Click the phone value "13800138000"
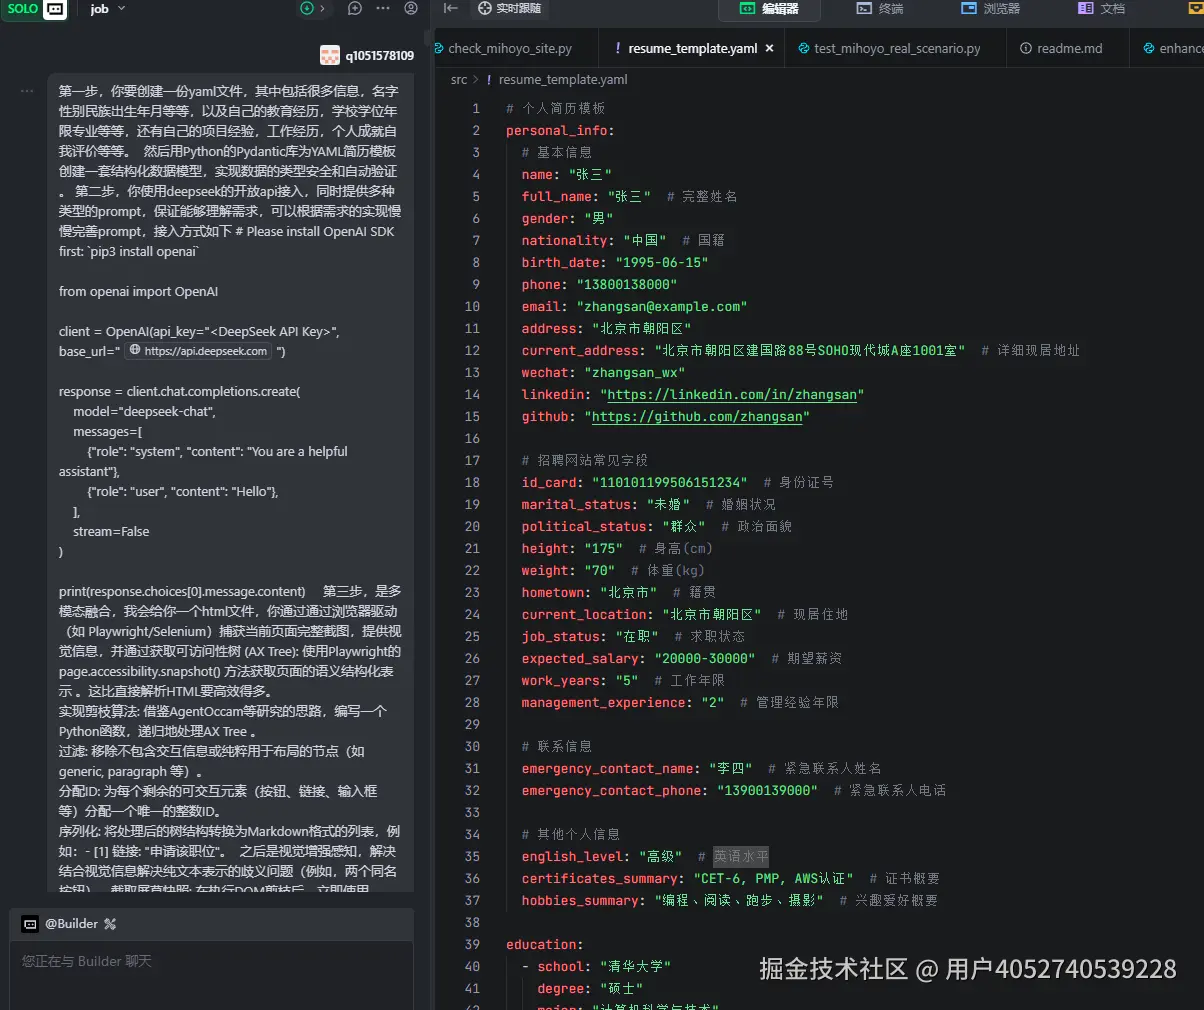This screenshot has width=1204, height=1010. click(626, 285)
